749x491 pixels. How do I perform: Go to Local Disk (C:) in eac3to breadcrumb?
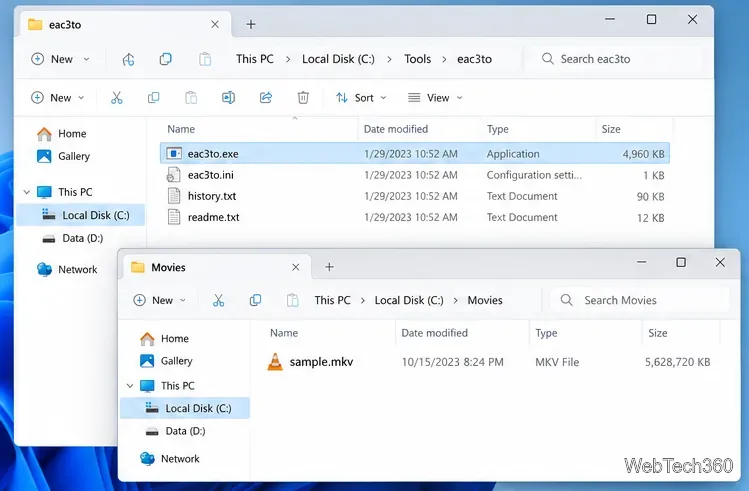click(338, 59)
